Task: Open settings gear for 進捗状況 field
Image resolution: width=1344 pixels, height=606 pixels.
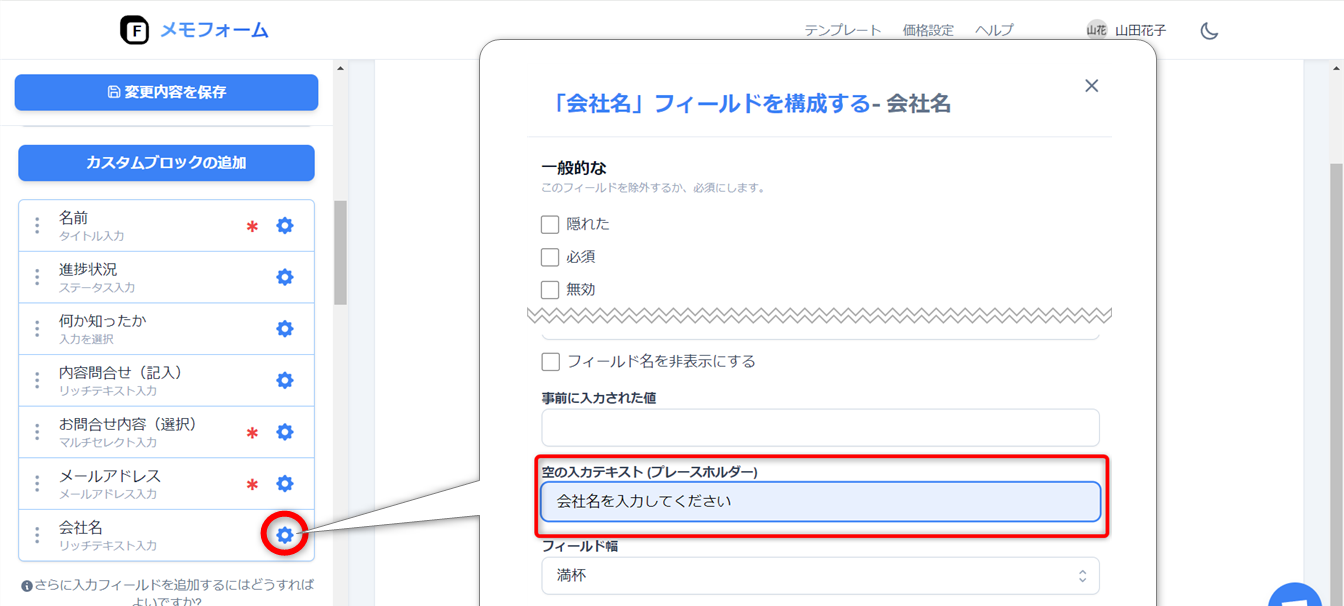Action: (285, 277)
